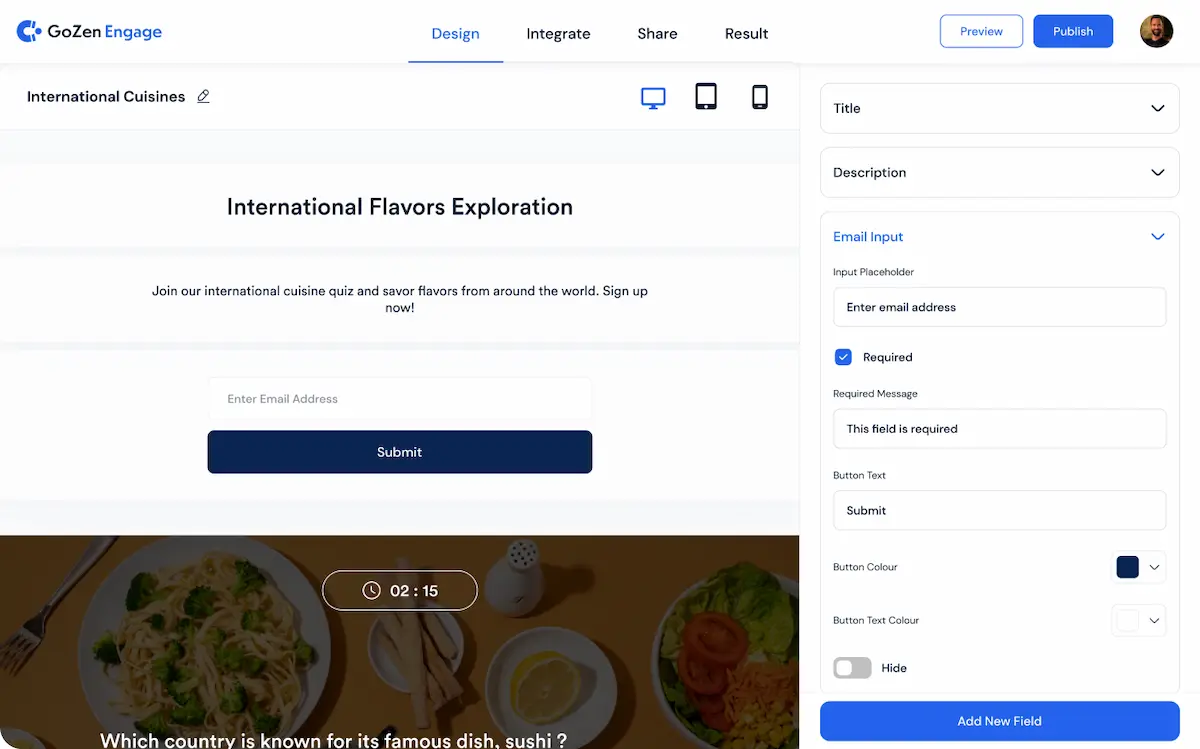The image size is (1200, 749).
Task: Click the Required Message text field
Action: pos(999,429)
